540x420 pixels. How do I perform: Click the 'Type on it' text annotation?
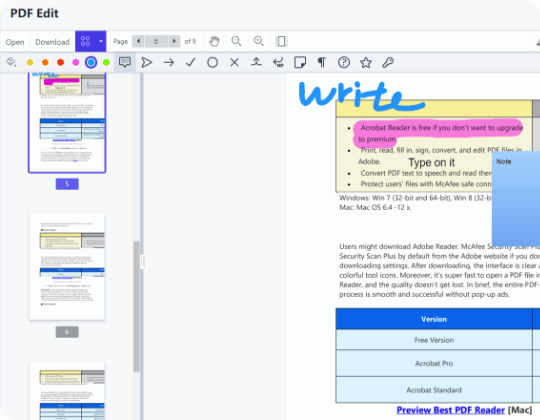point(432,162)
